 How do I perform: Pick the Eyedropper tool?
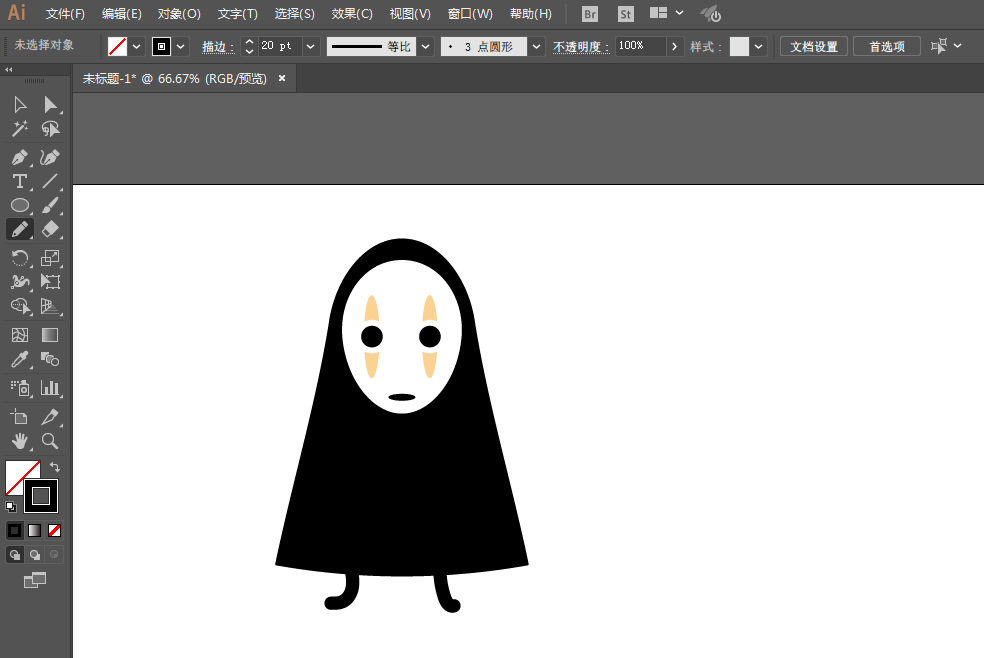pyautogui.click(x=19, y=360)
